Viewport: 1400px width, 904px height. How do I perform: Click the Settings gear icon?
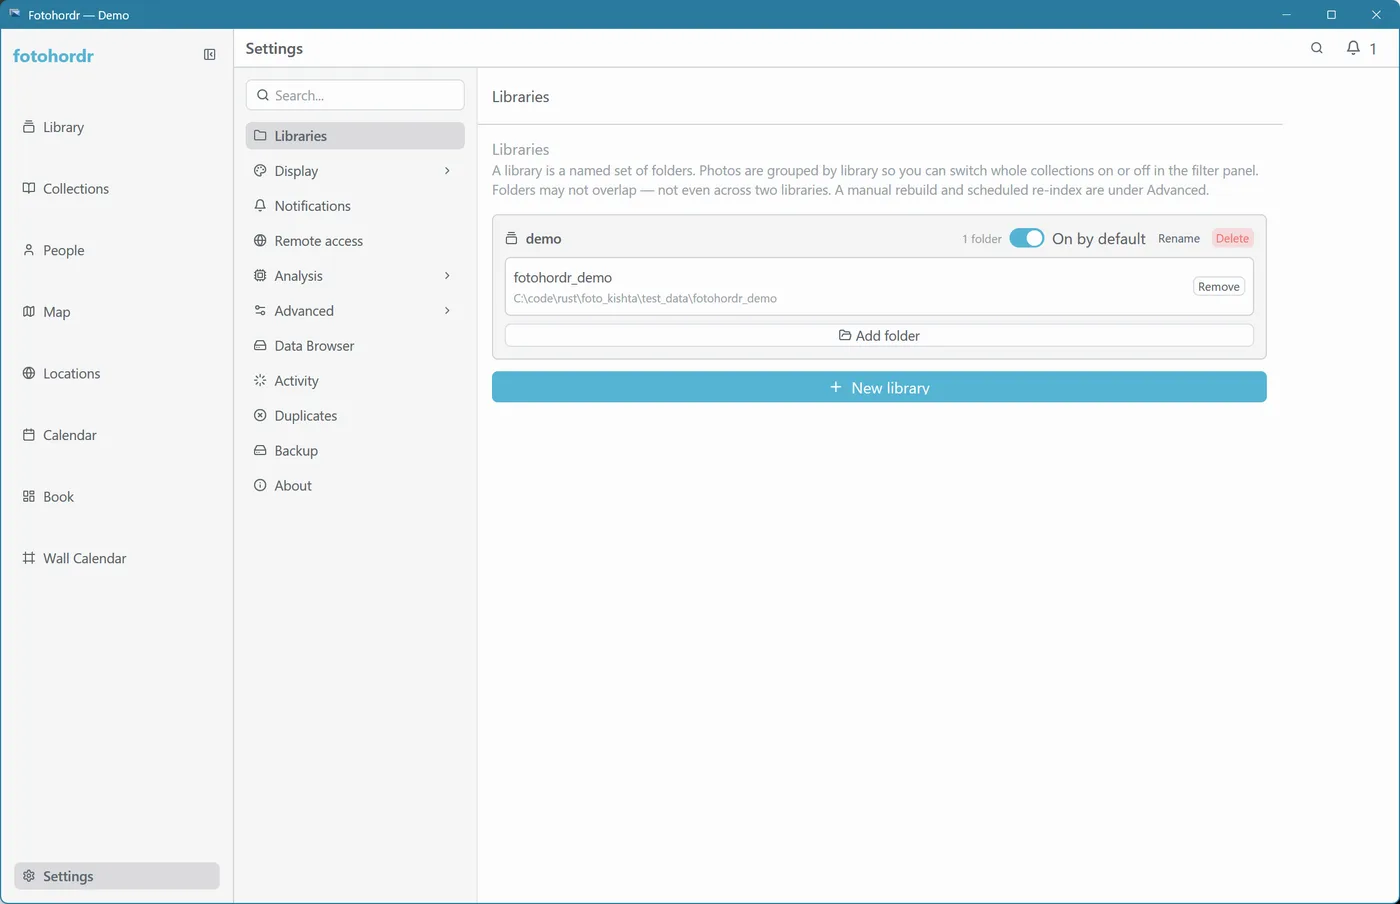pyautogui.click(x=29, y=876)
